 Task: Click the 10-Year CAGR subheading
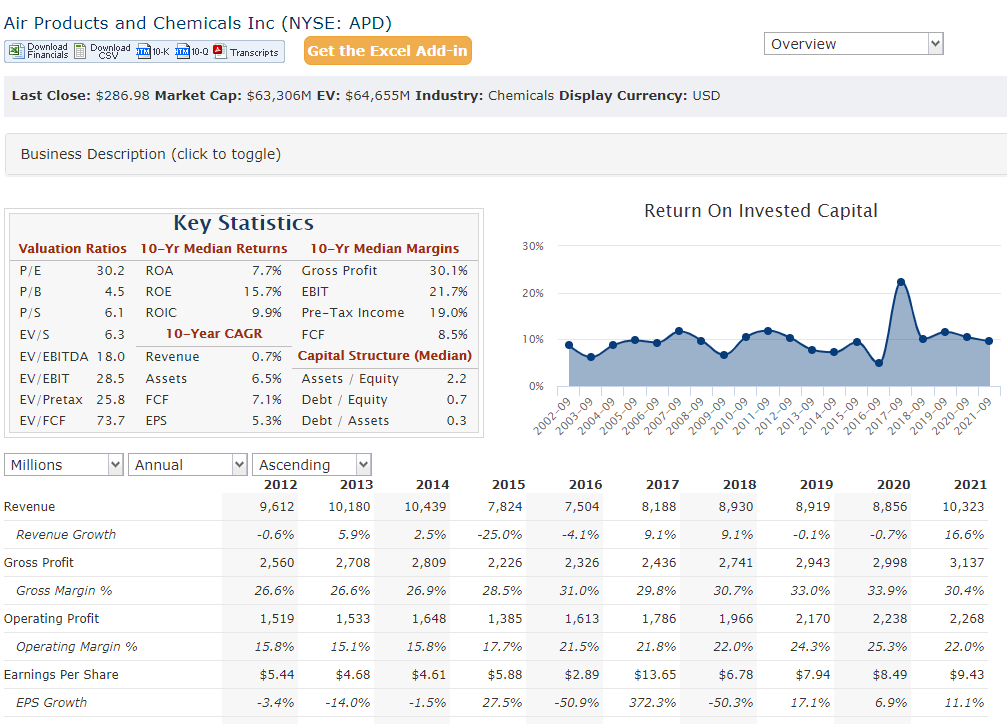click(x=214, y=334)
